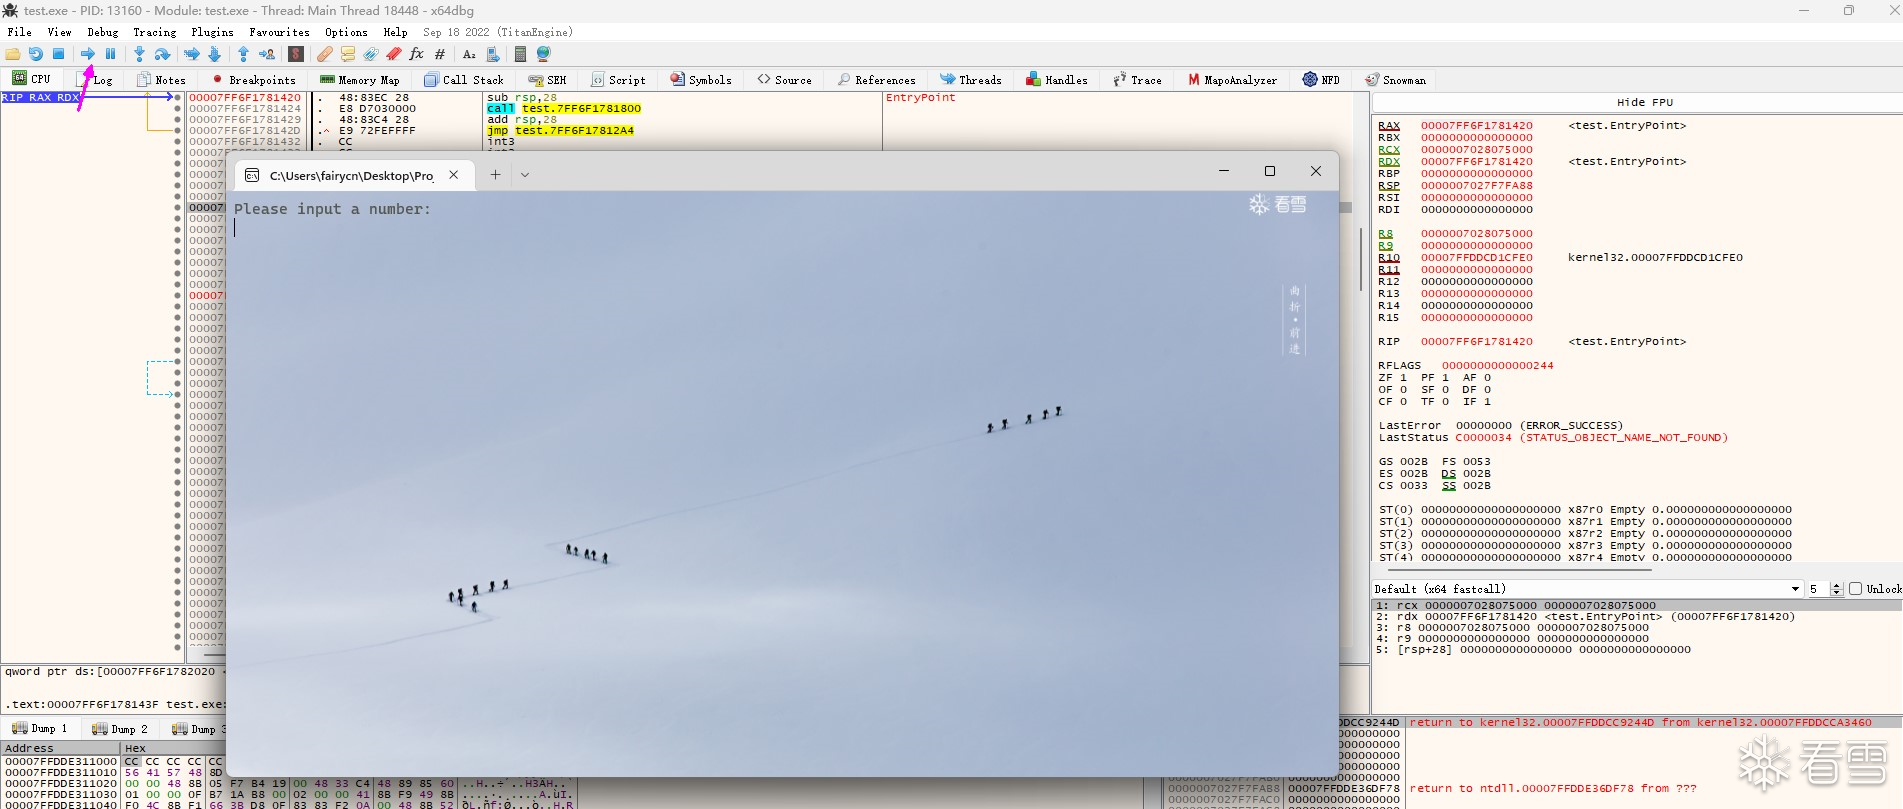Switch to the SEH tab
This screenshot has width=1903, height=809.
point(548,80)
